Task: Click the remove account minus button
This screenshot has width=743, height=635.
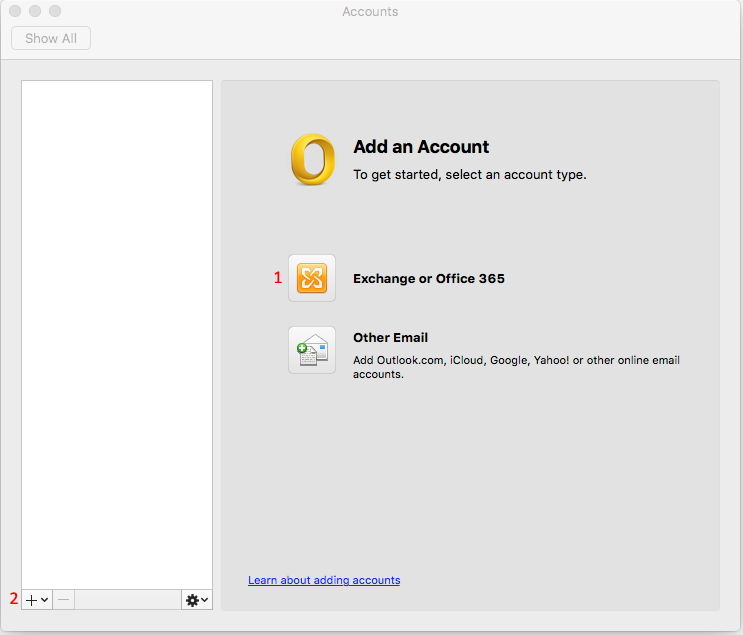Action: (x=63, y=600)
